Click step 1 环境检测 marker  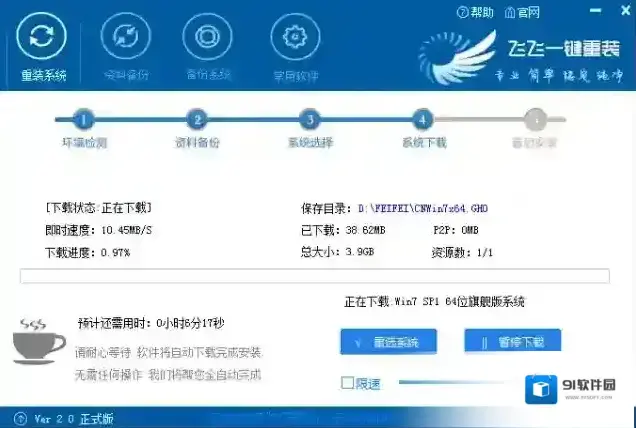click(84, 120)
